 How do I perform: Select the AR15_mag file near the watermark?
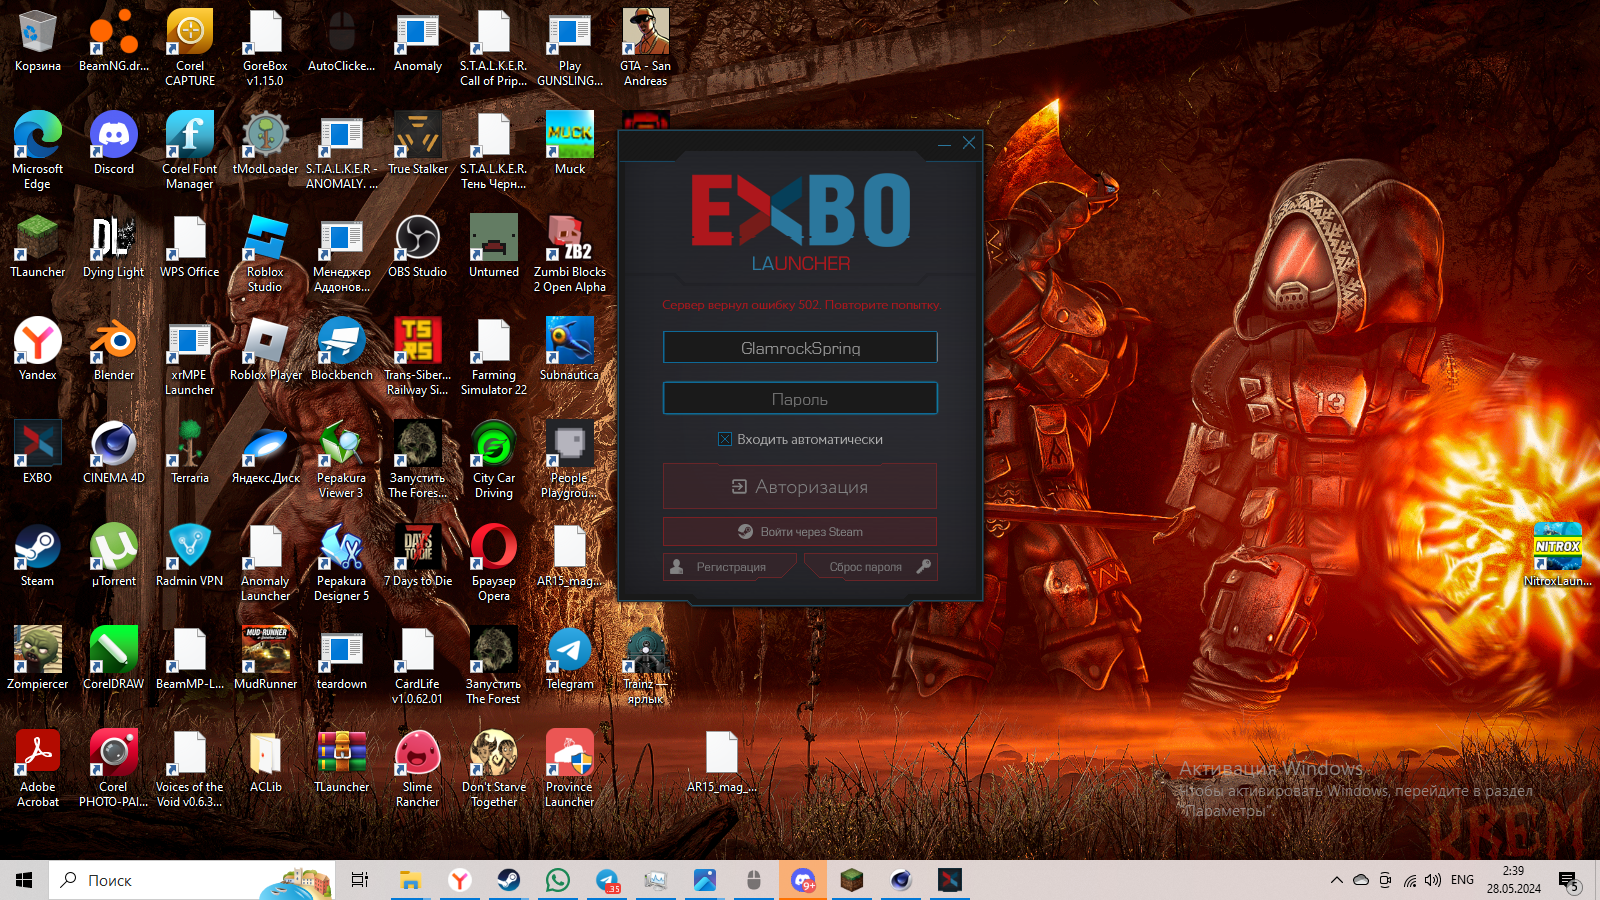722,763
